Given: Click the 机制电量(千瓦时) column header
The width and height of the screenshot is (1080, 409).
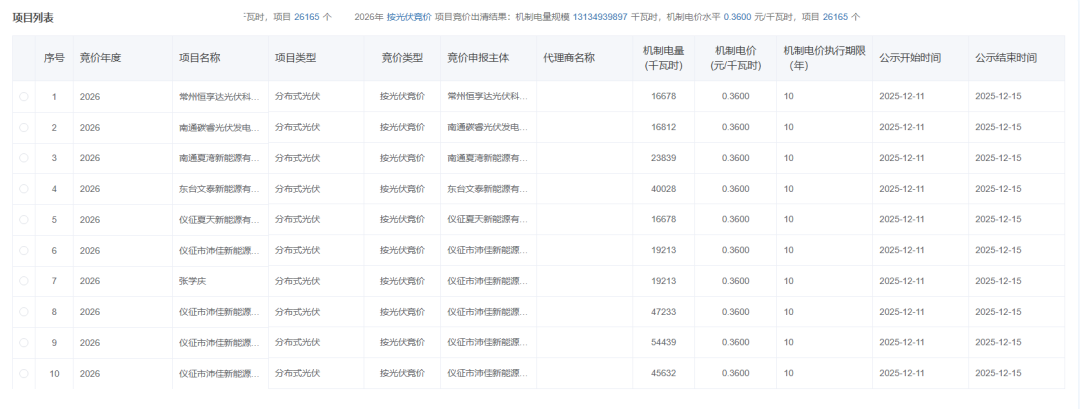Looking at the screenshot, I should tap(663, 58).
